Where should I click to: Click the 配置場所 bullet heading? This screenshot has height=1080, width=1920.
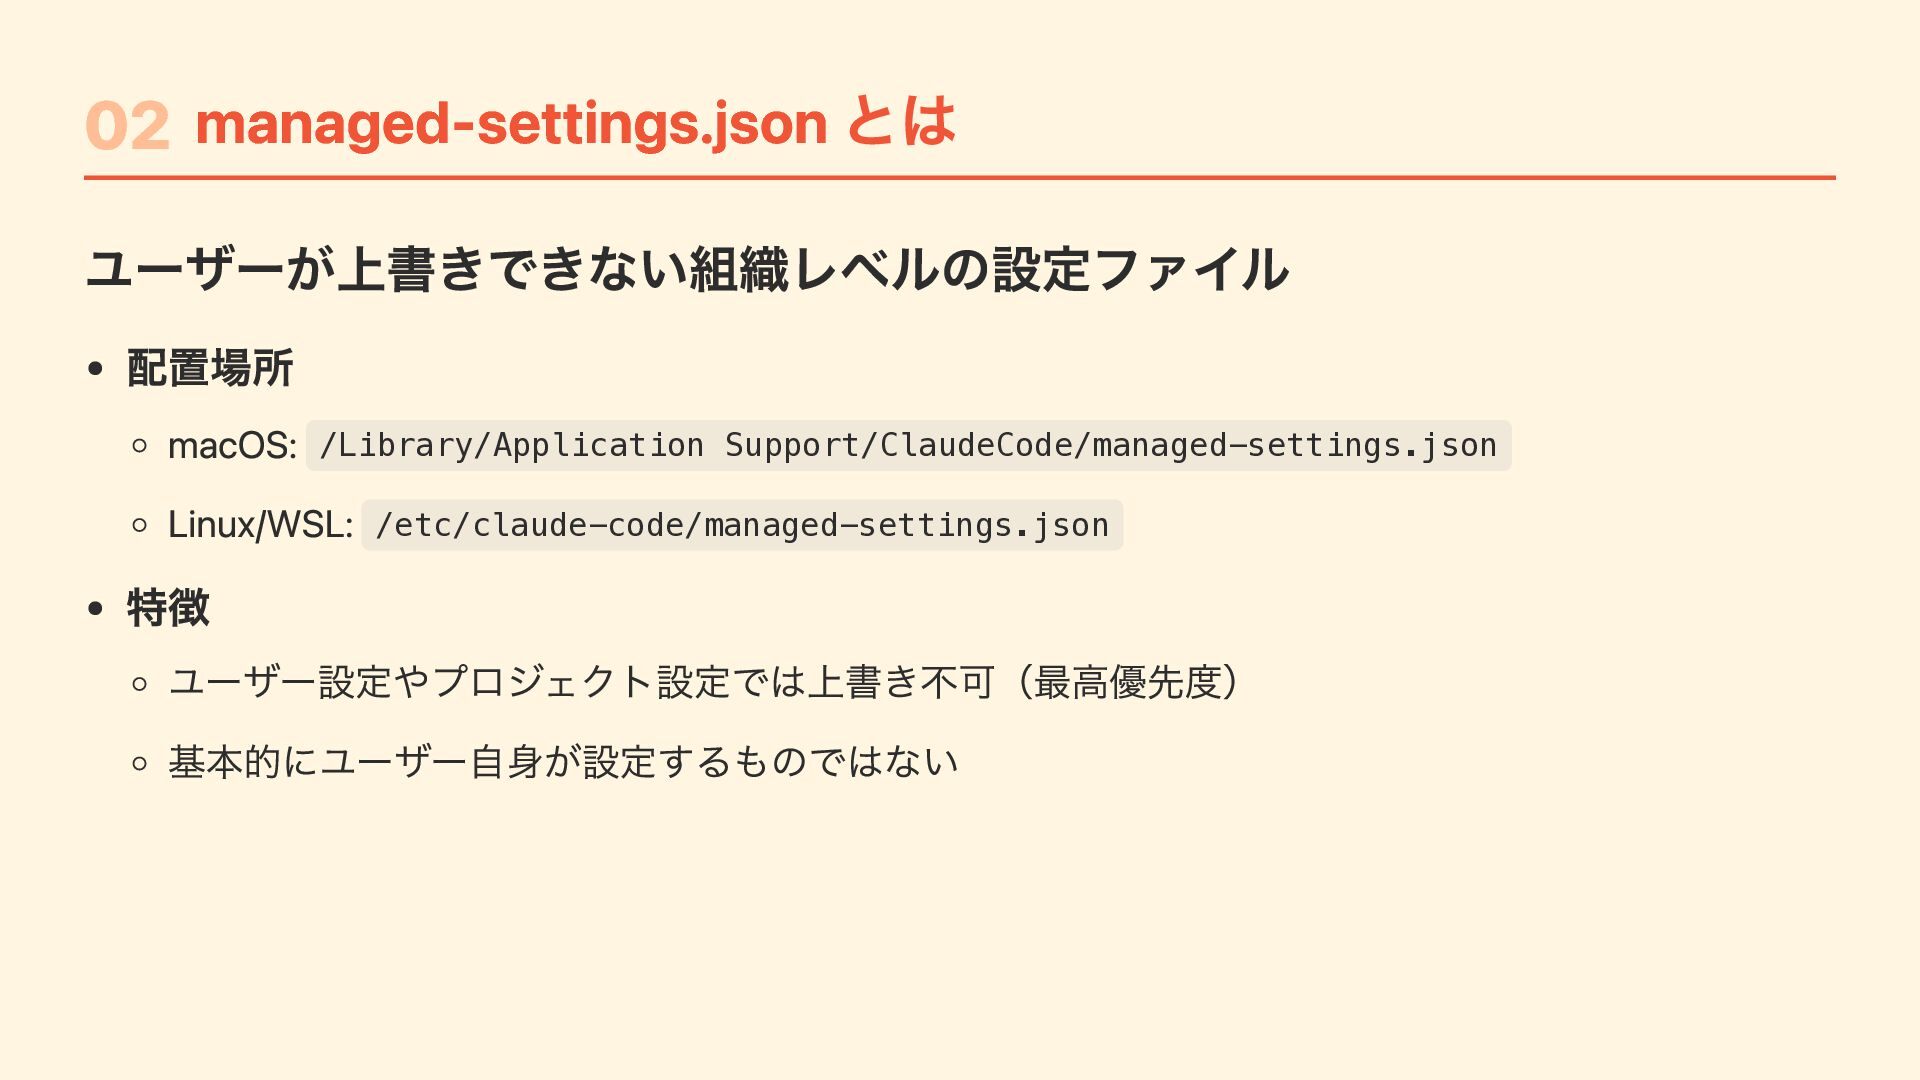pos(210,368)
